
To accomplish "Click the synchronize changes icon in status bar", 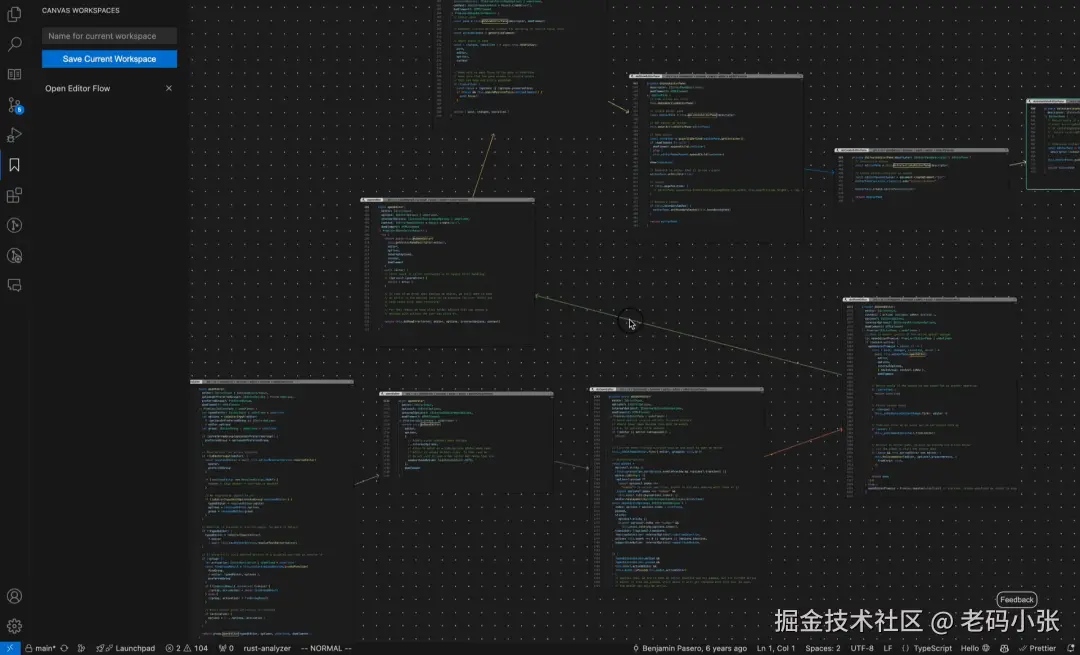I will click(x=64, y=648).
